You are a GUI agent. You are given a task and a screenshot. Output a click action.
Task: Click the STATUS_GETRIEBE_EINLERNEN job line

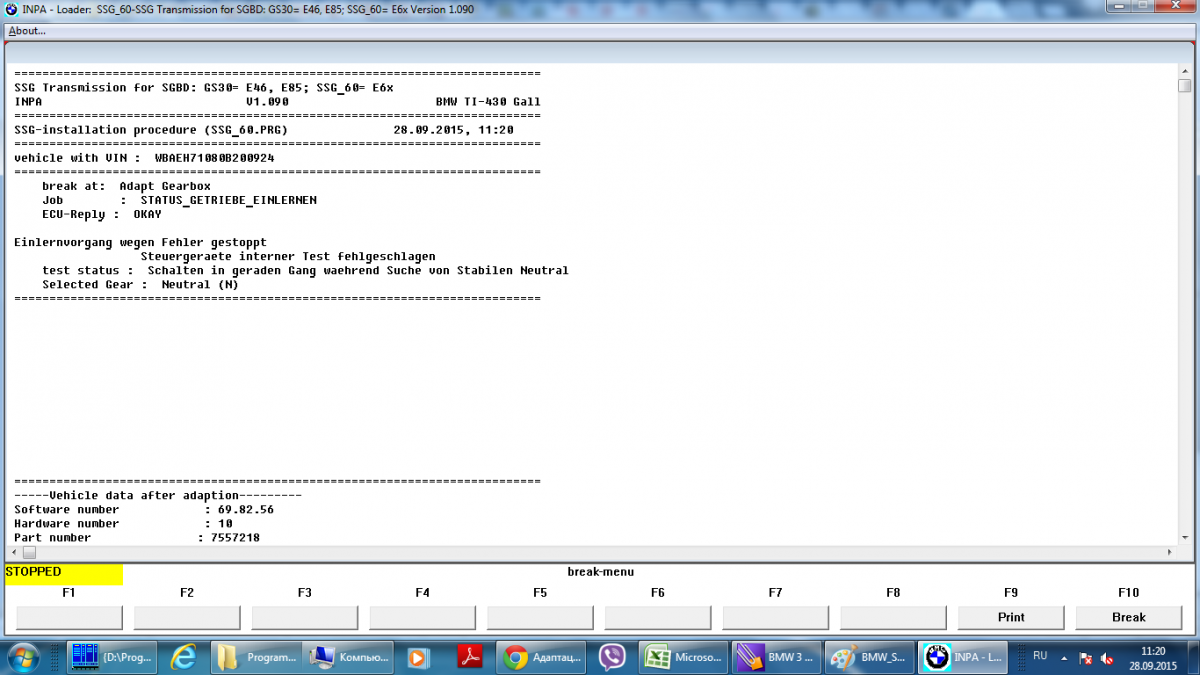[180, 200]
